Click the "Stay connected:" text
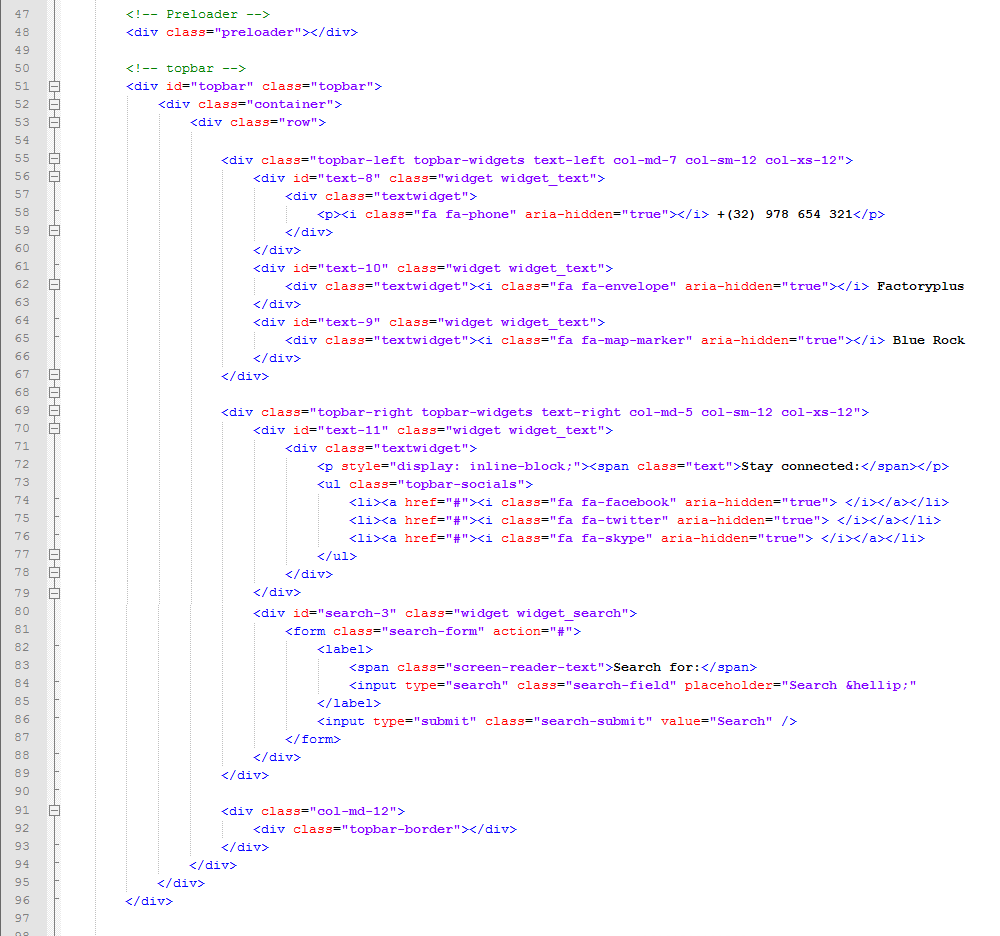1000x936 pixels. click(x=800, y=466)
